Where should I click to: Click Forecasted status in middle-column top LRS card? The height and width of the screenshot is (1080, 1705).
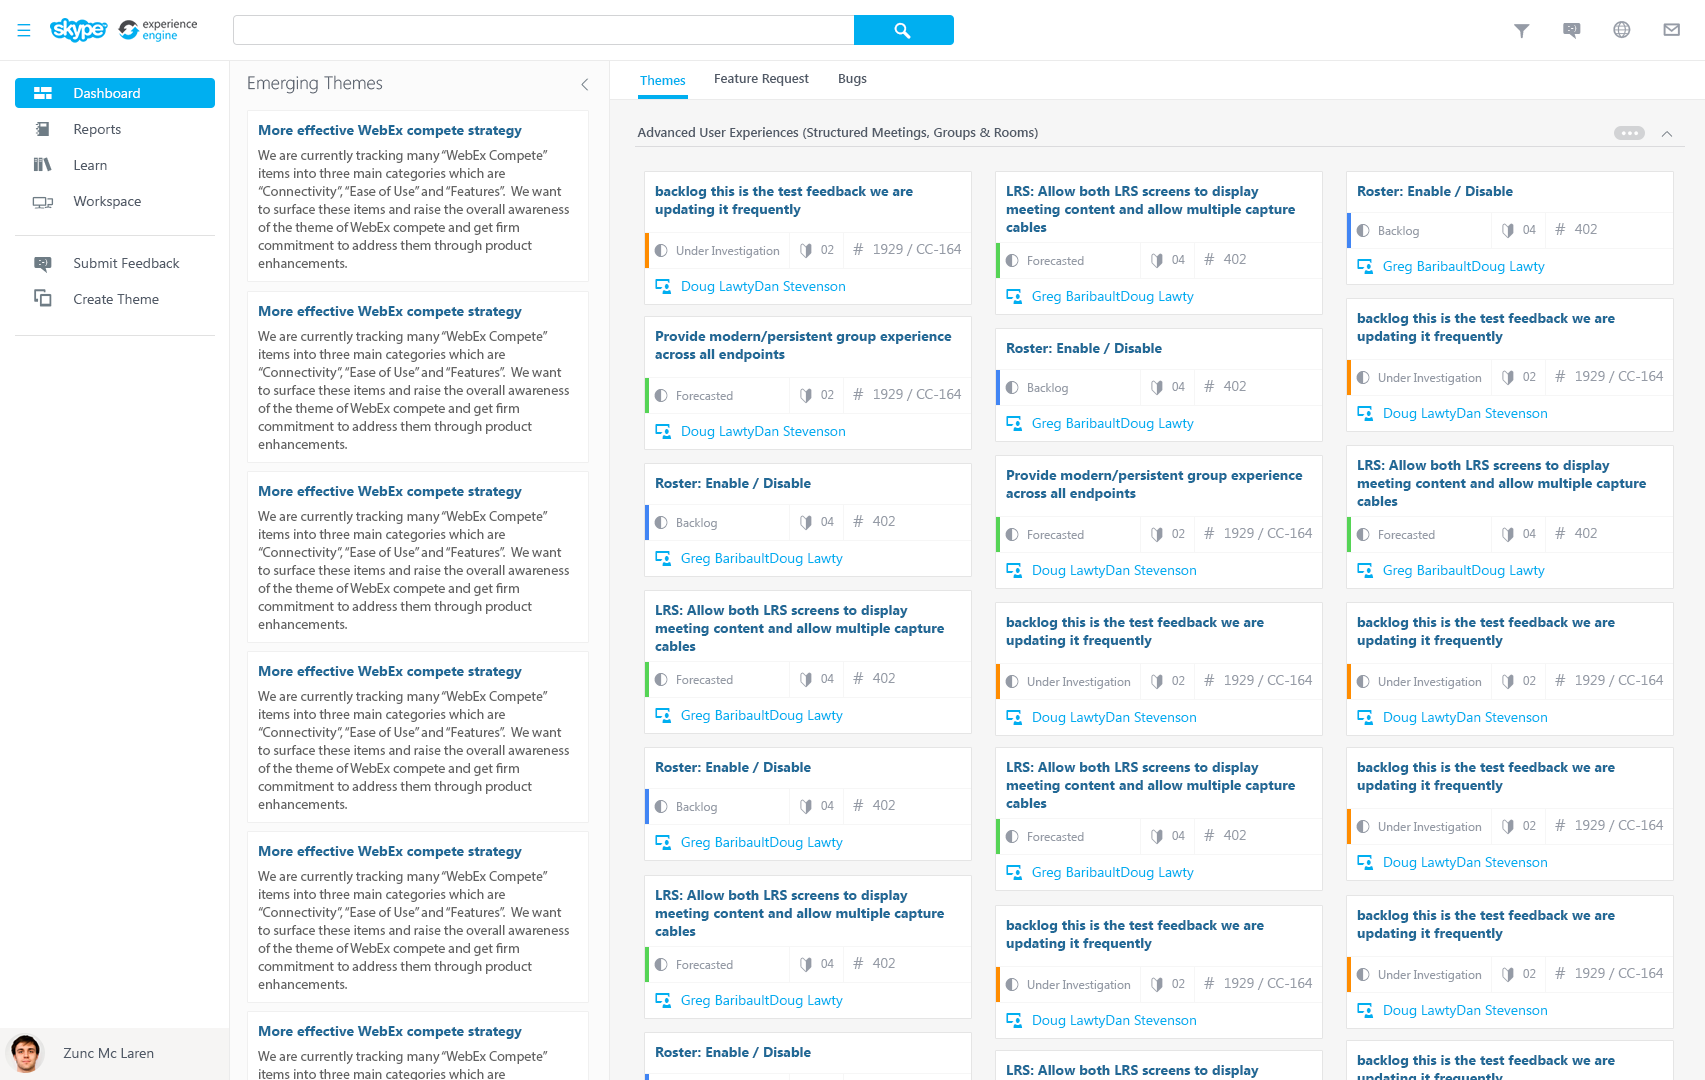point(1055,261)
